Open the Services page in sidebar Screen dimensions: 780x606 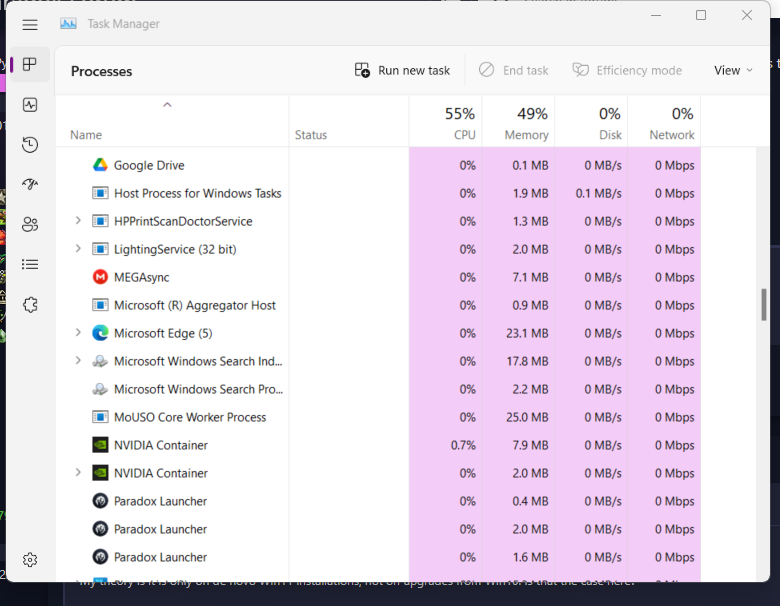click(30, 304)
